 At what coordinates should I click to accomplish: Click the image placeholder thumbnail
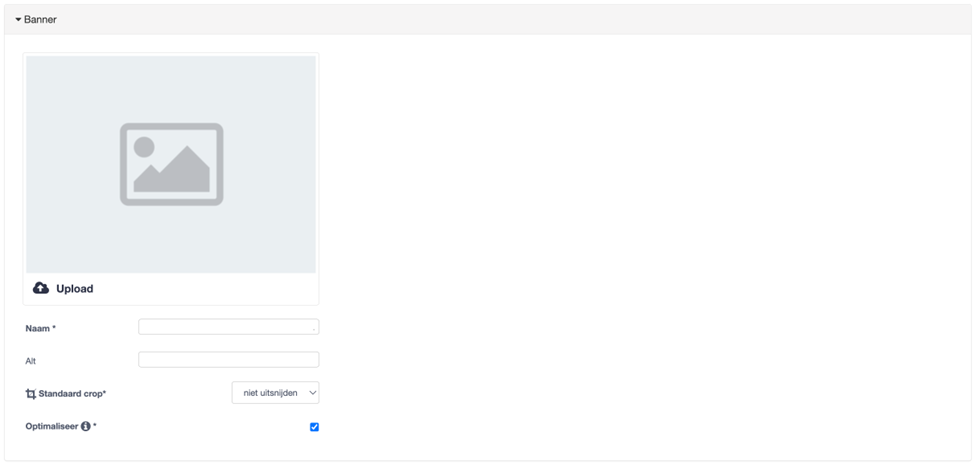click(x=171, y=164)
